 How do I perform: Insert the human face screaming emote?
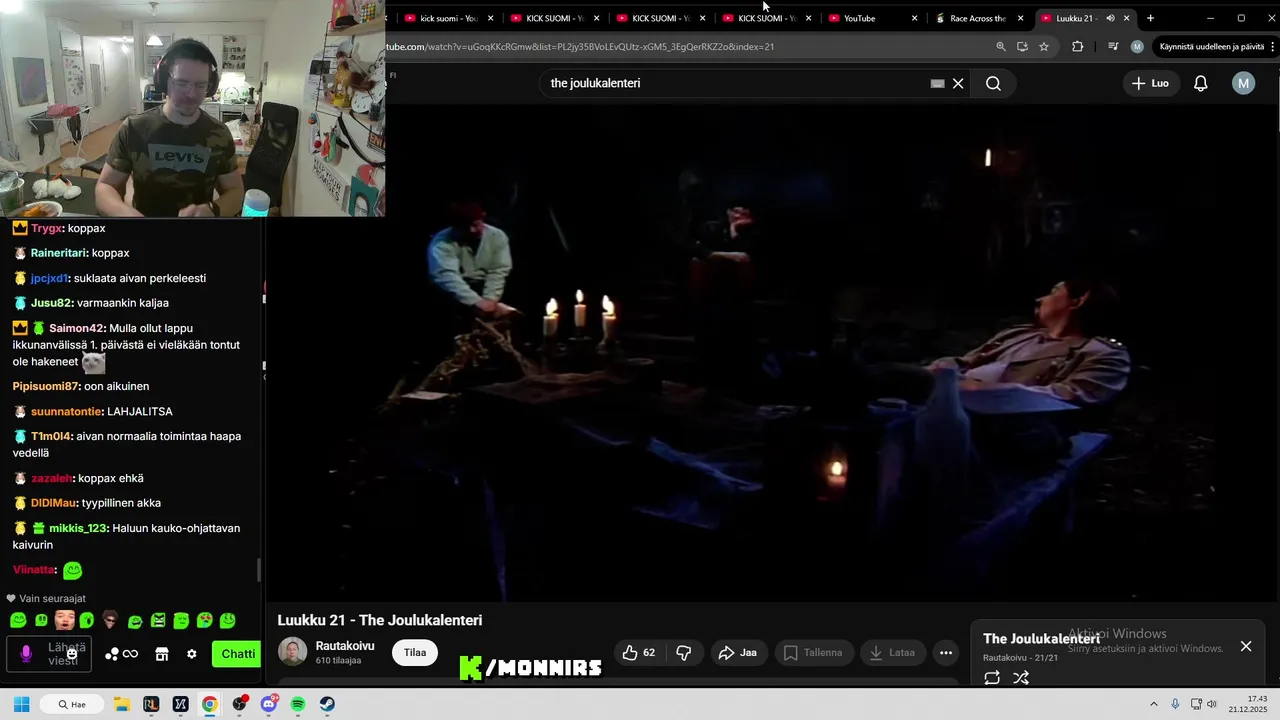coord(64,620)
